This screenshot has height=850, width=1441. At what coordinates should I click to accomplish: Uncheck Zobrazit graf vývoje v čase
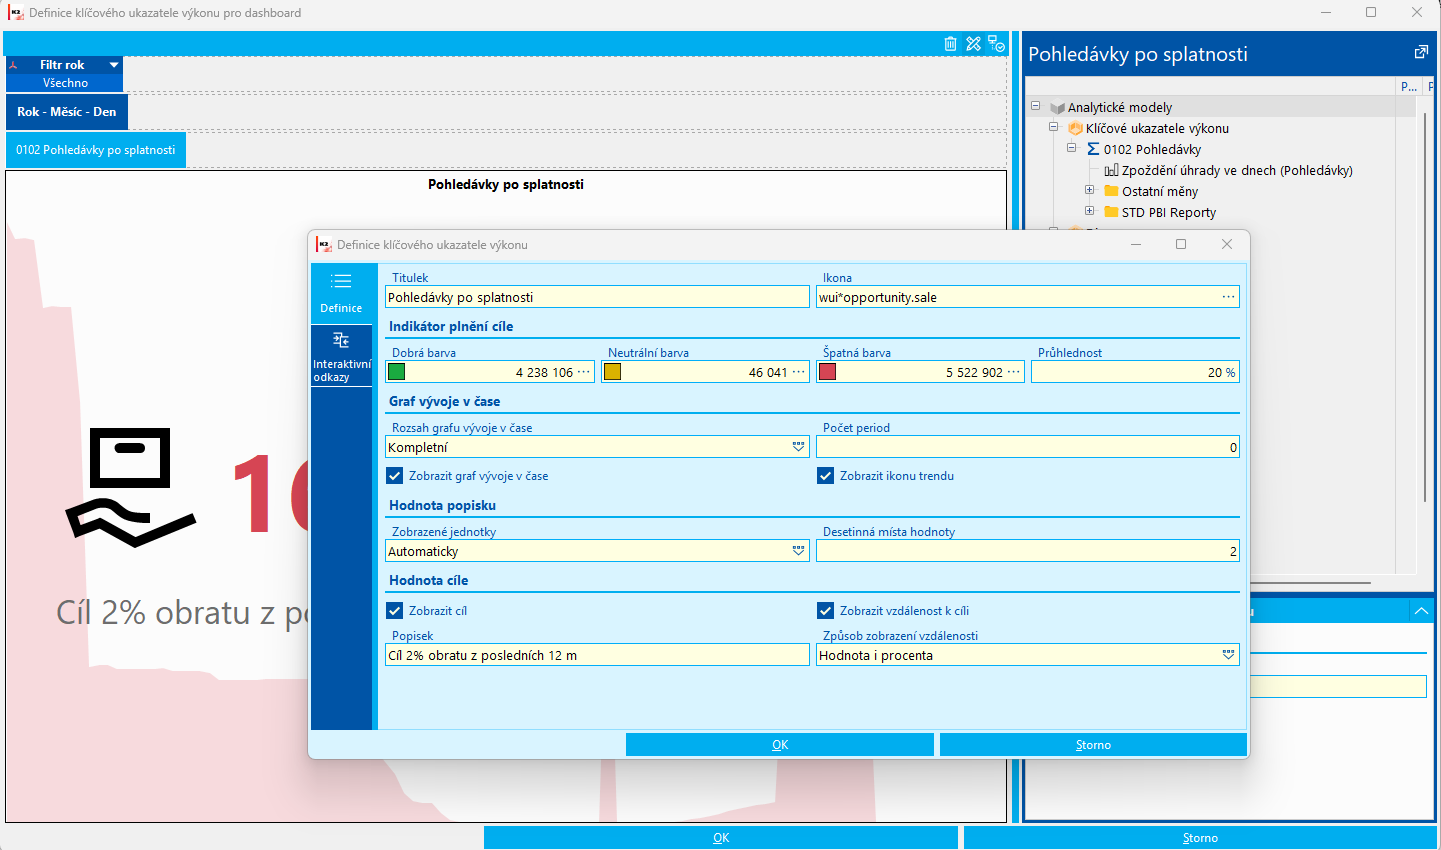[x=395, y=476]
